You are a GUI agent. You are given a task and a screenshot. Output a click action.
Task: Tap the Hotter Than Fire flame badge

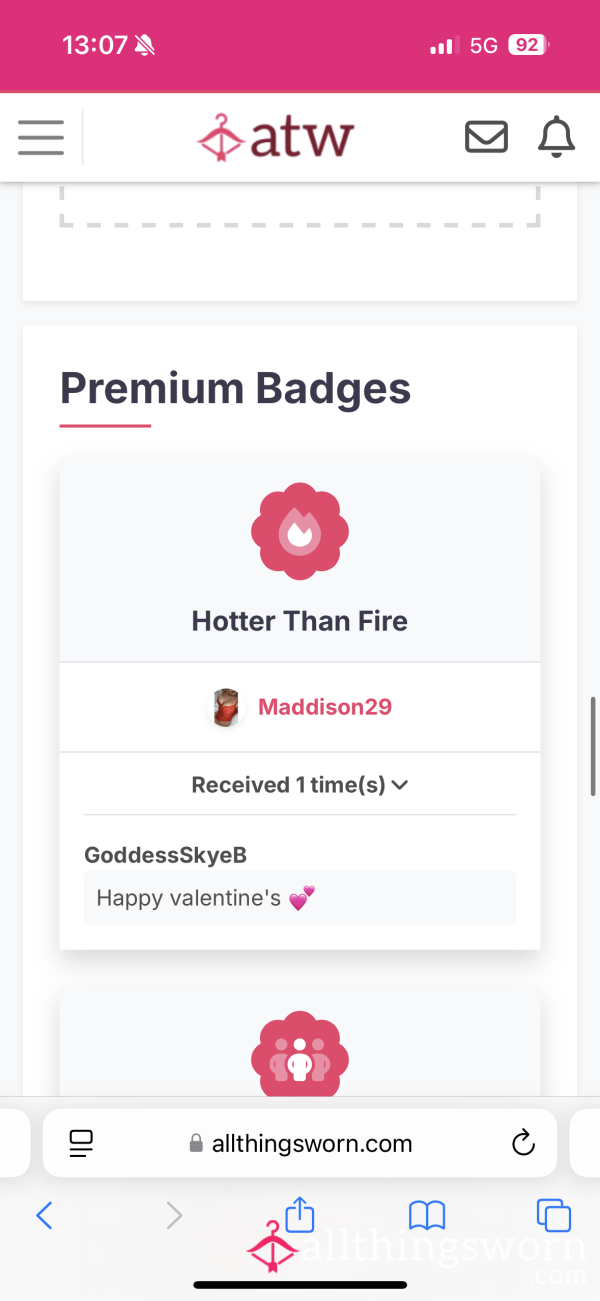click(x=300, y=532)
